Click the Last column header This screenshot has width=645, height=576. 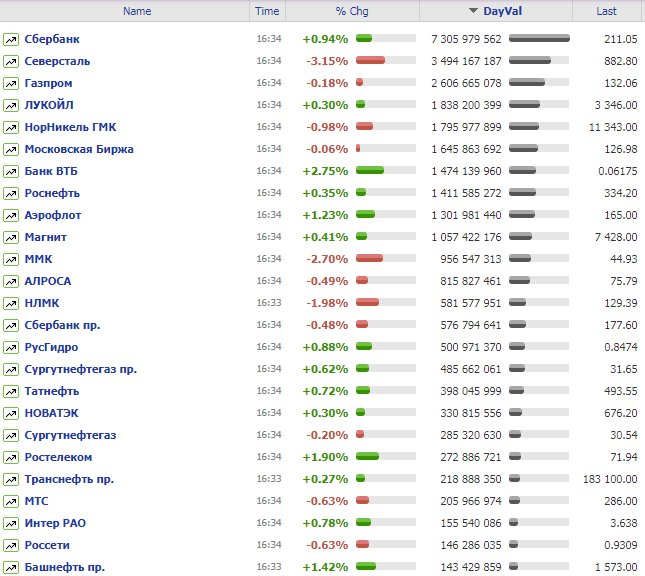coord(606,11)
